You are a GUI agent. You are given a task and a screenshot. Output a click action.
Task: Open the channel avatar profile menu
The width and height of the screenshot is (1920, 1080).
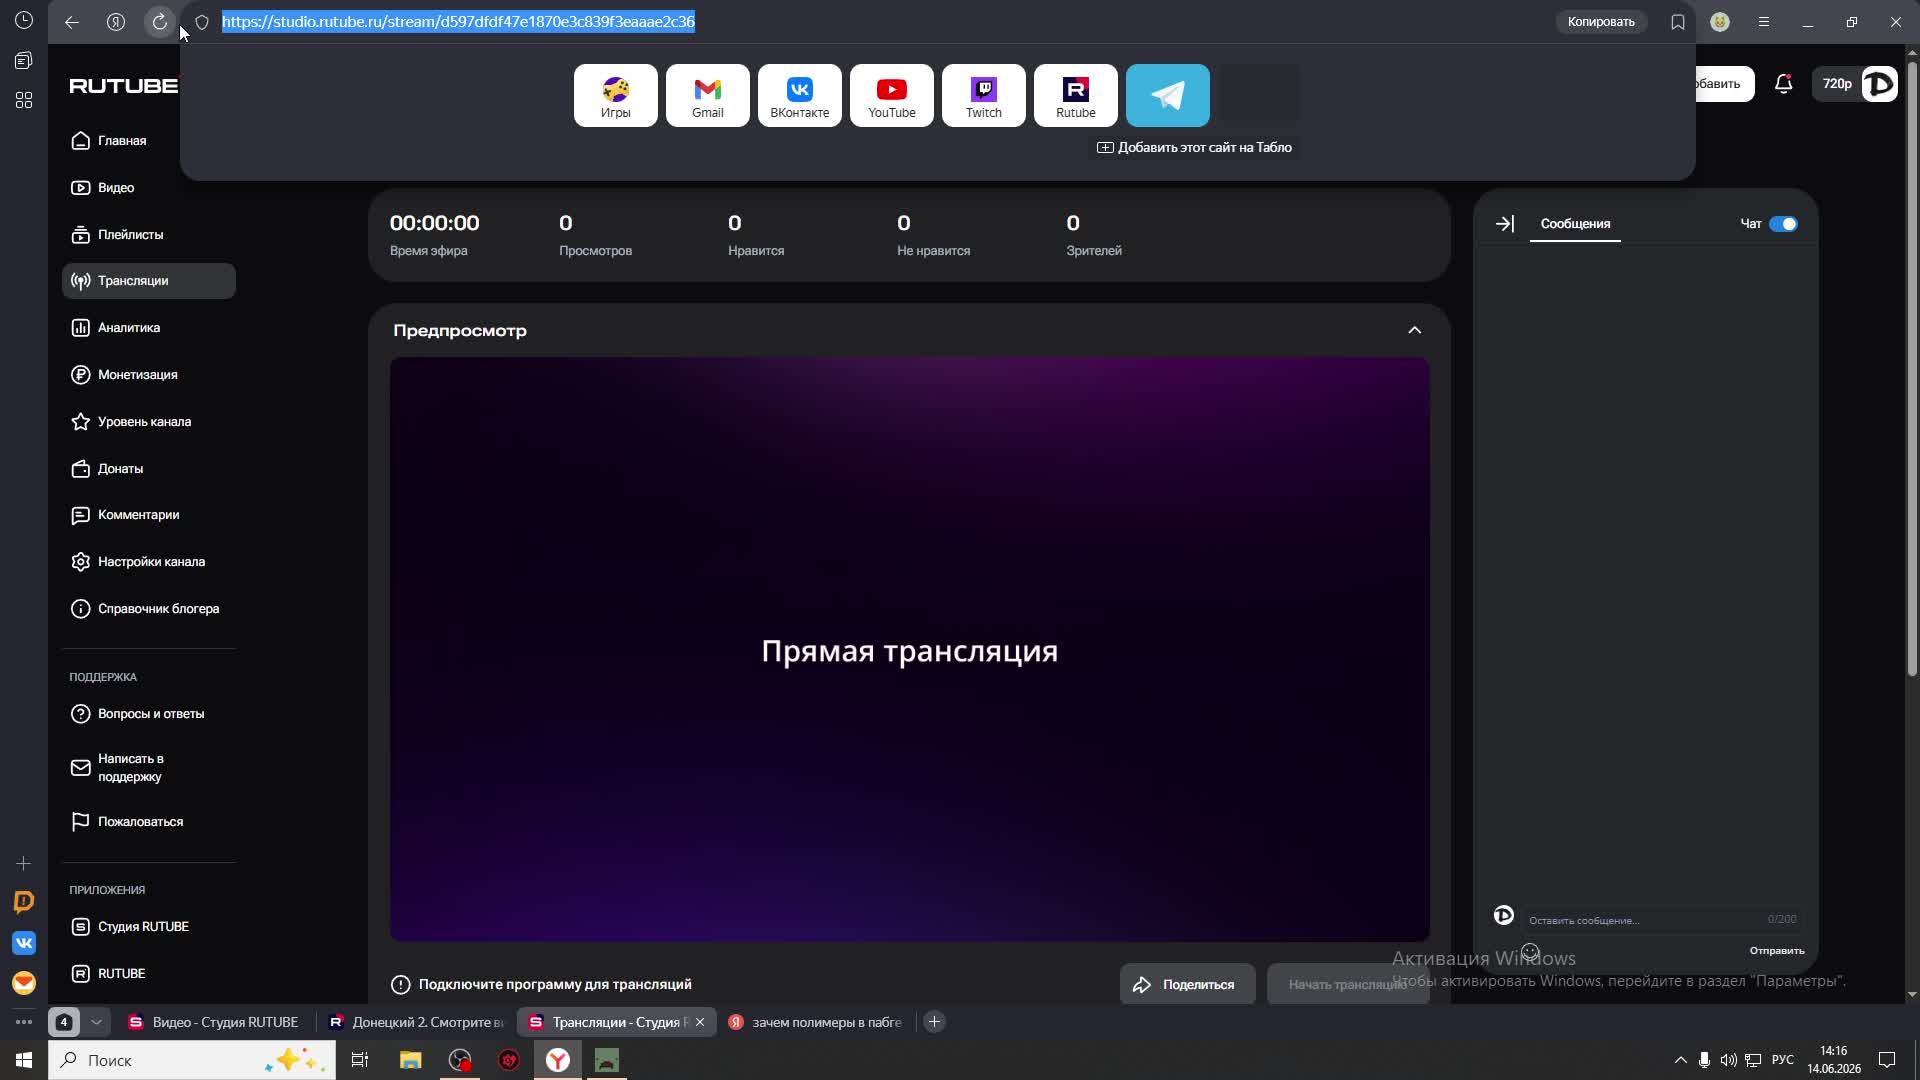click(x=1880, y=84)
